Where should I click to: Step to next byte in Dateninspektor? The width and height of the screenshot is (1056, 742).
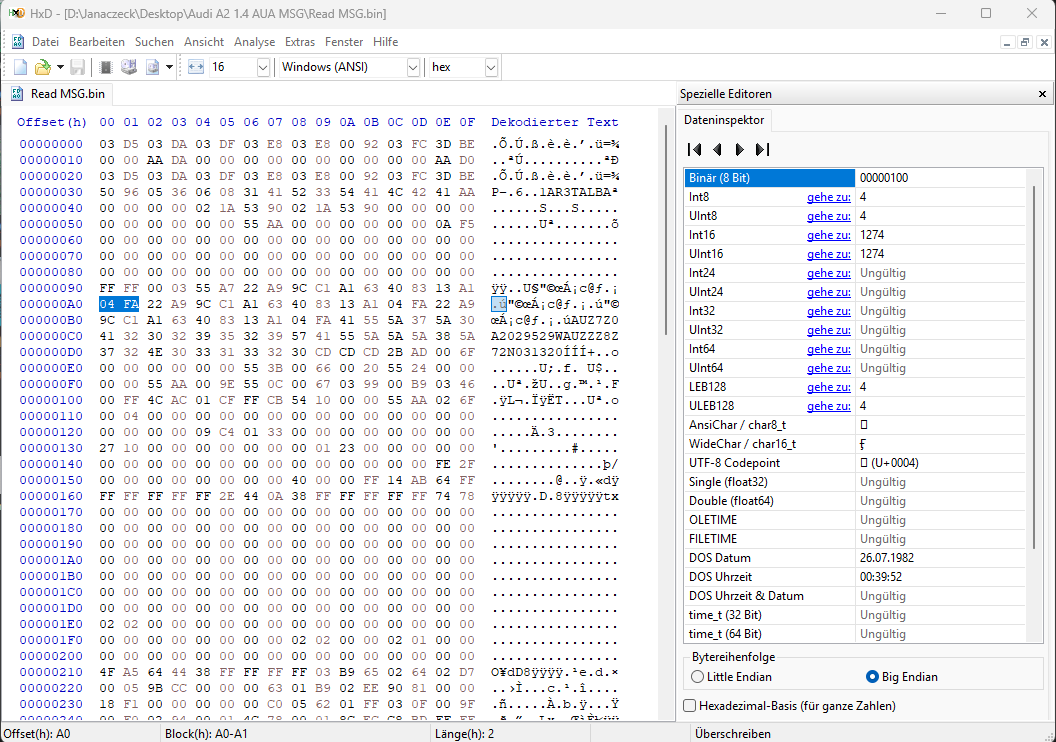[739, 149]
